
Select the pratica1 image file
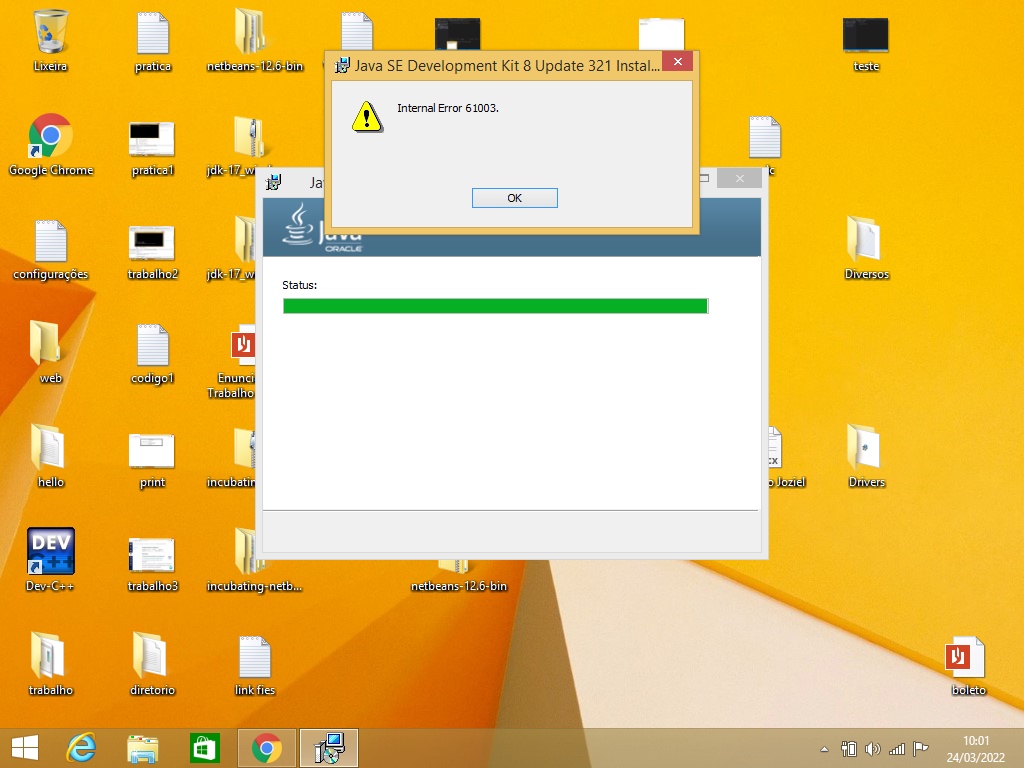click(152, 148)
